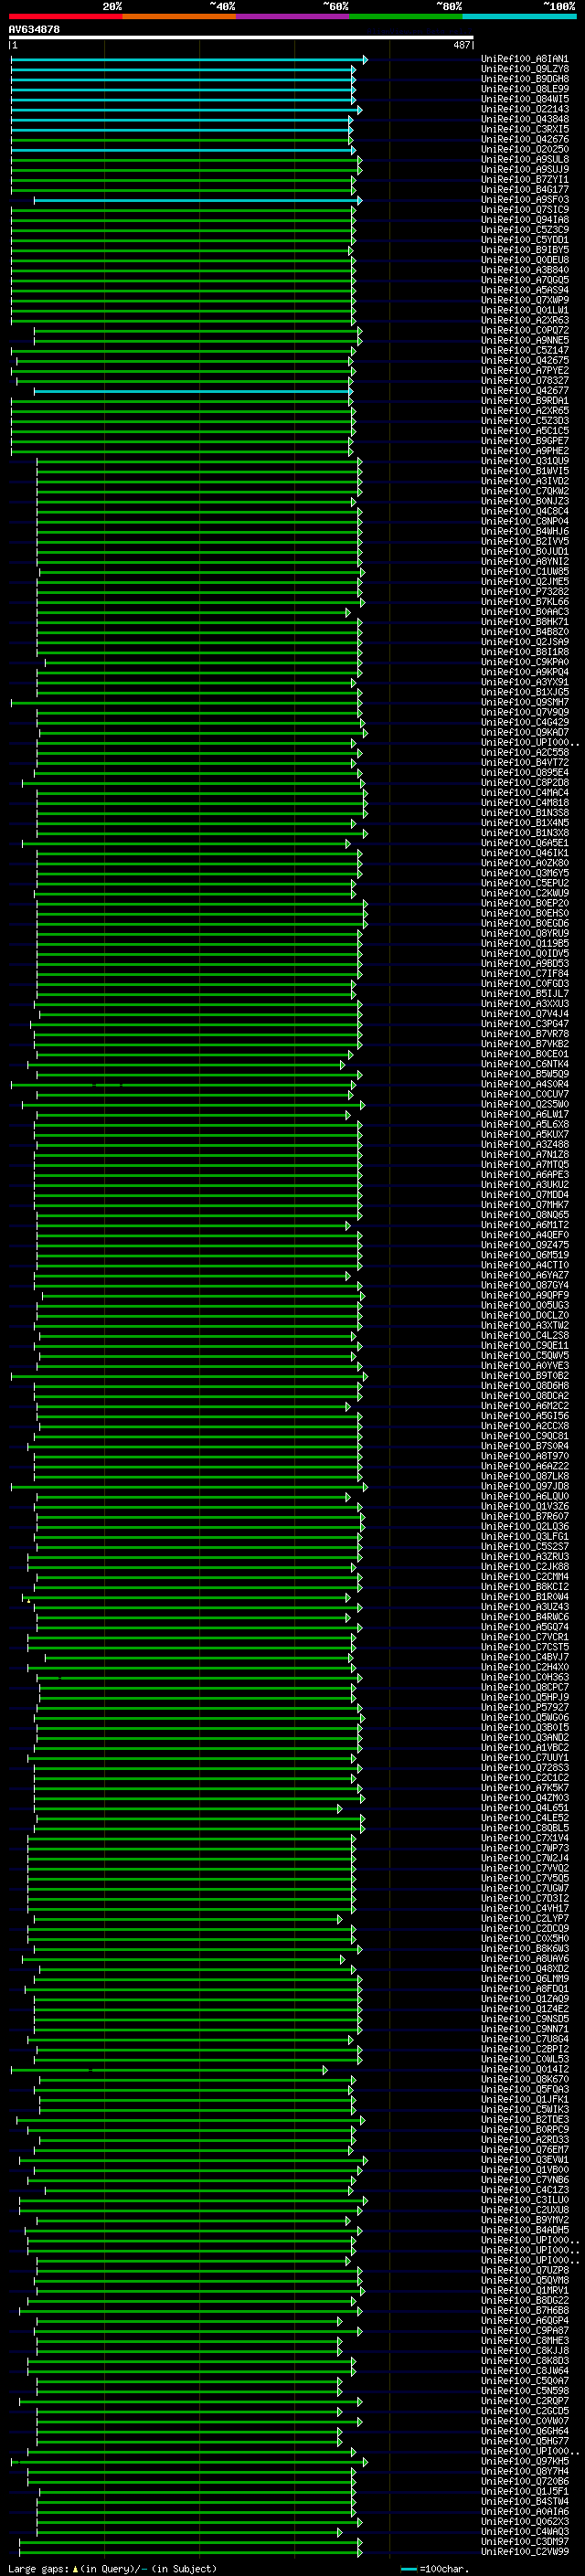Select UniRef100_C8PZD8 label
This screenshot has width=585, height=2576.
(525, 782)
